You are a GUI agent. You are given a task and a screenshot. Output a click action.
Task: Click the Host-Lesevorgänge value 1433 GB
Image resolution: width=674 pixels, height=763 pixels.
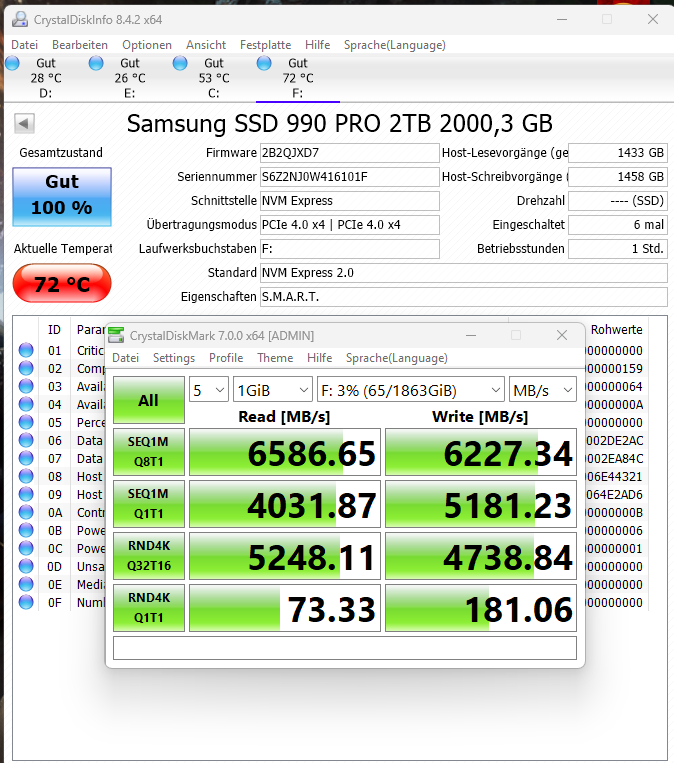618,153
